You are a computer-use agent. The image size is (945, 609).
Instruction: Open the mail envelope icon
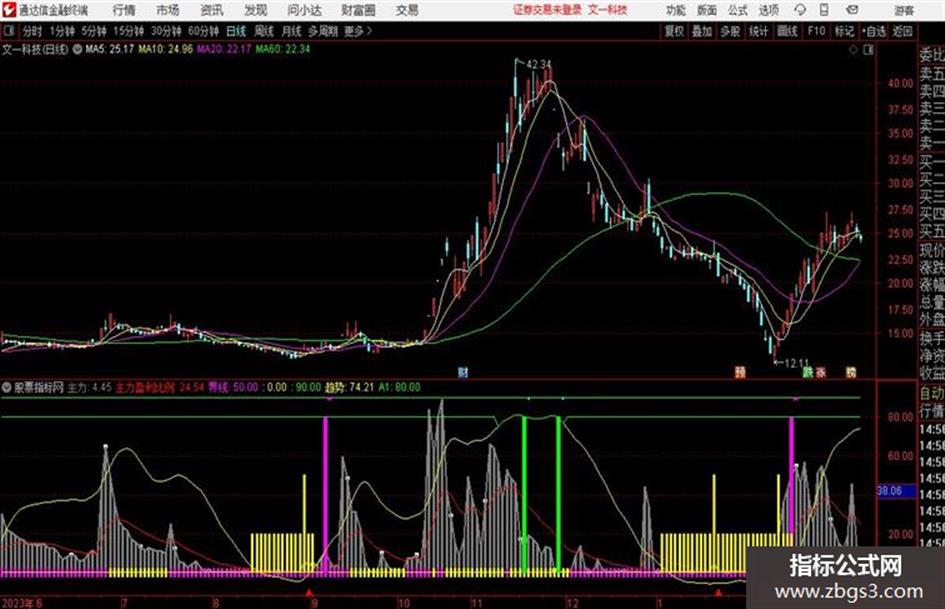coord(852,10)
